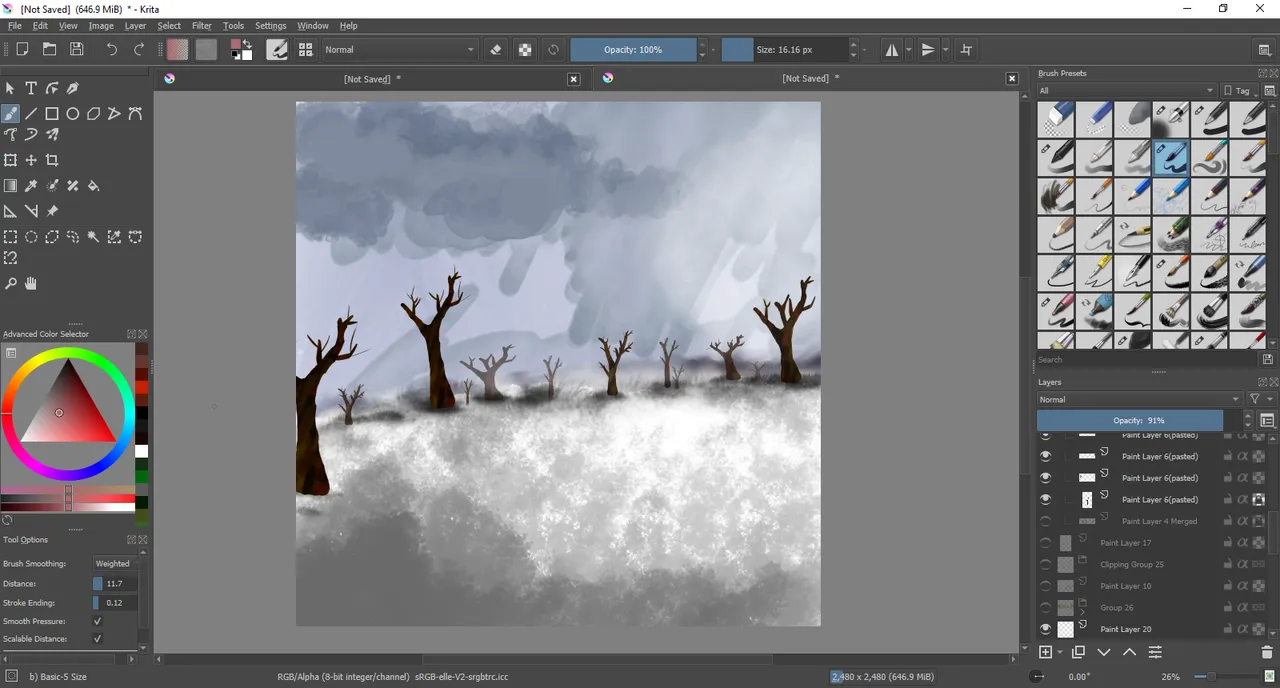Hide Paint Layer 20 visibility eye
Image resolution: width=1280 pixels, height=688 pixels.
click(x=1046, y=629)
